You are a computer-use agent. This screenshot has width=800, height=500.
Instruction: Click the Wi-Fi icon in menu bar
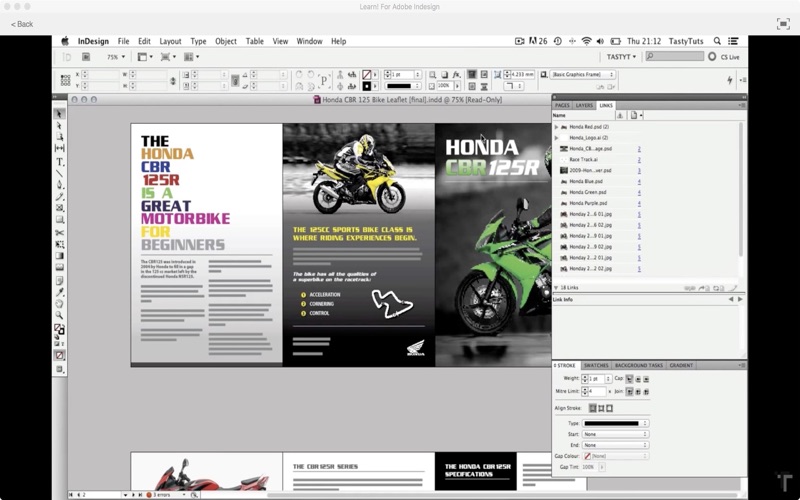(x=586, y=41)
